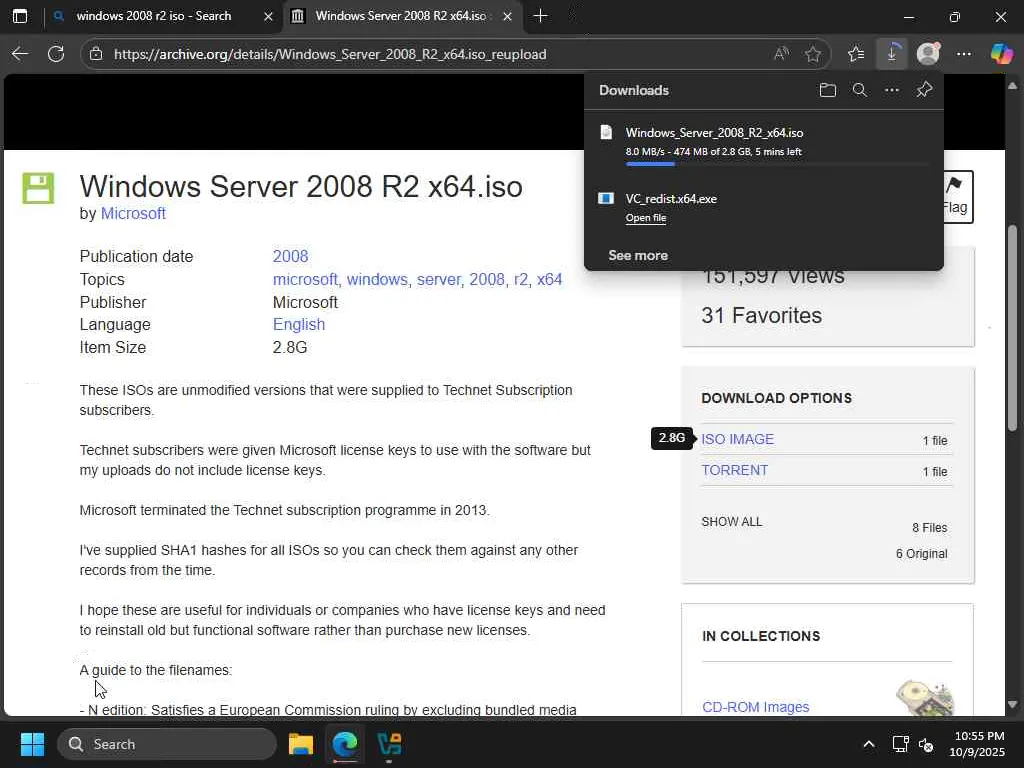Image resolution: width=1024 pixels, height=768 pixels.
Task: Open File Explorer from taskbar
Action: [x=301, y=744]
